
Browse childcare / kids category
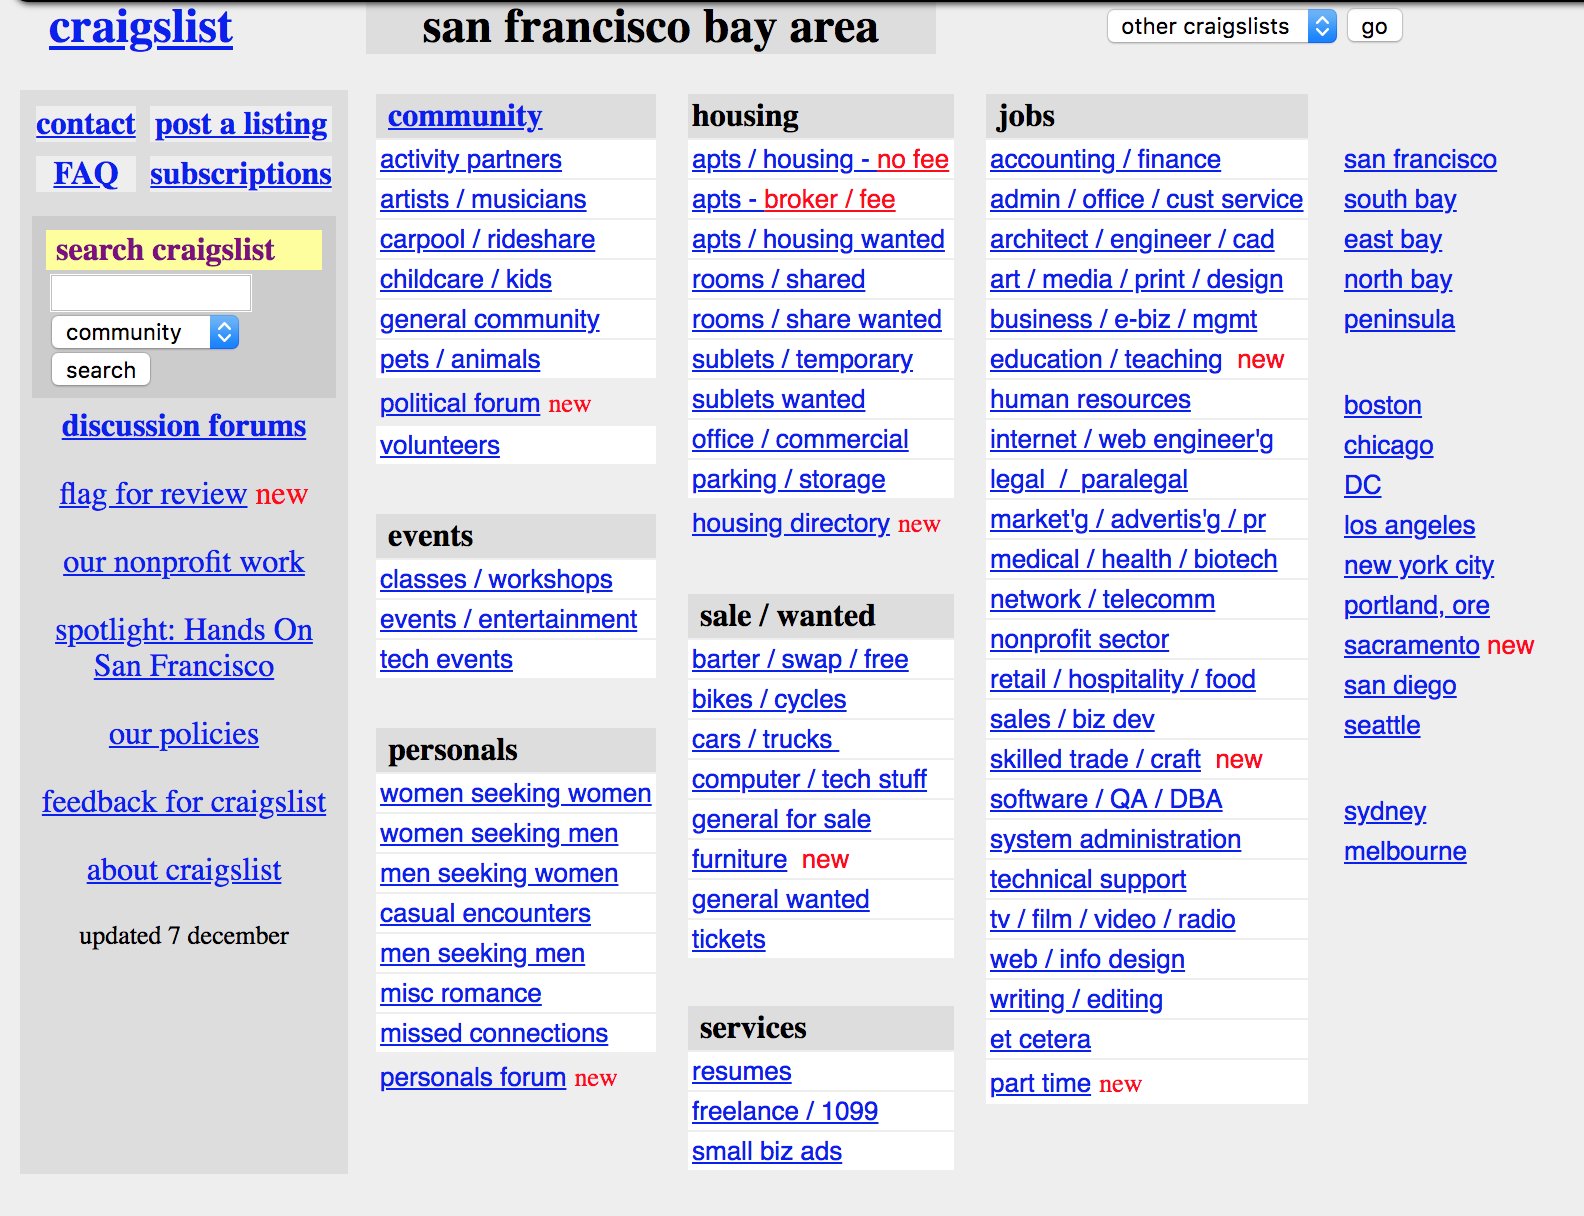pos(466,279)
